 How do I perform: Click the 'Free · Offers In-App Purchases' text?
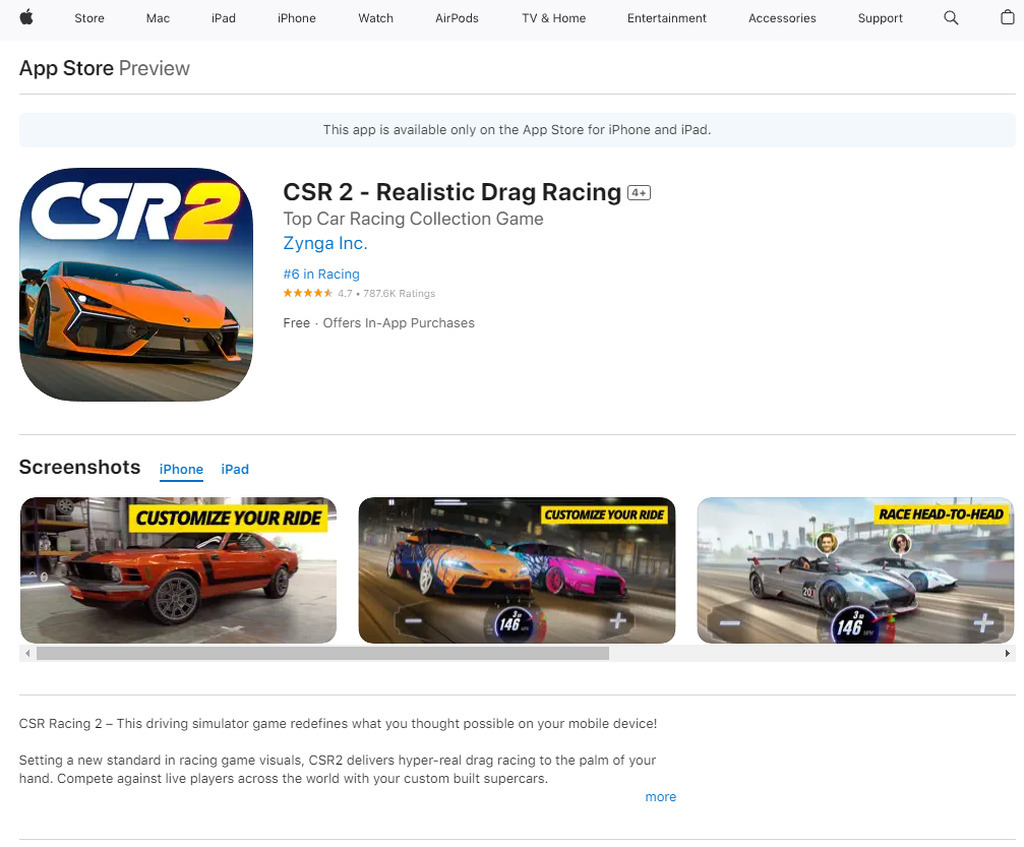379,323
